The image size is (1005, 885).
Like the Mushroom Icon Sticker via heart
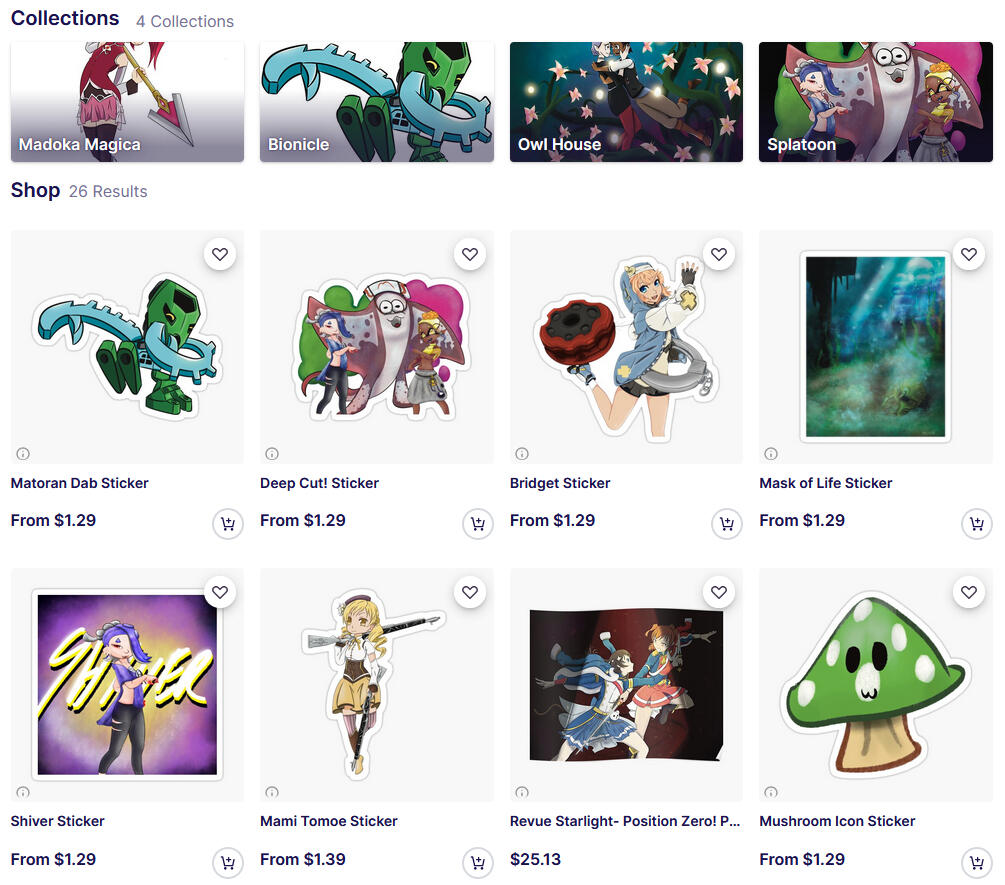pos(968,592)
